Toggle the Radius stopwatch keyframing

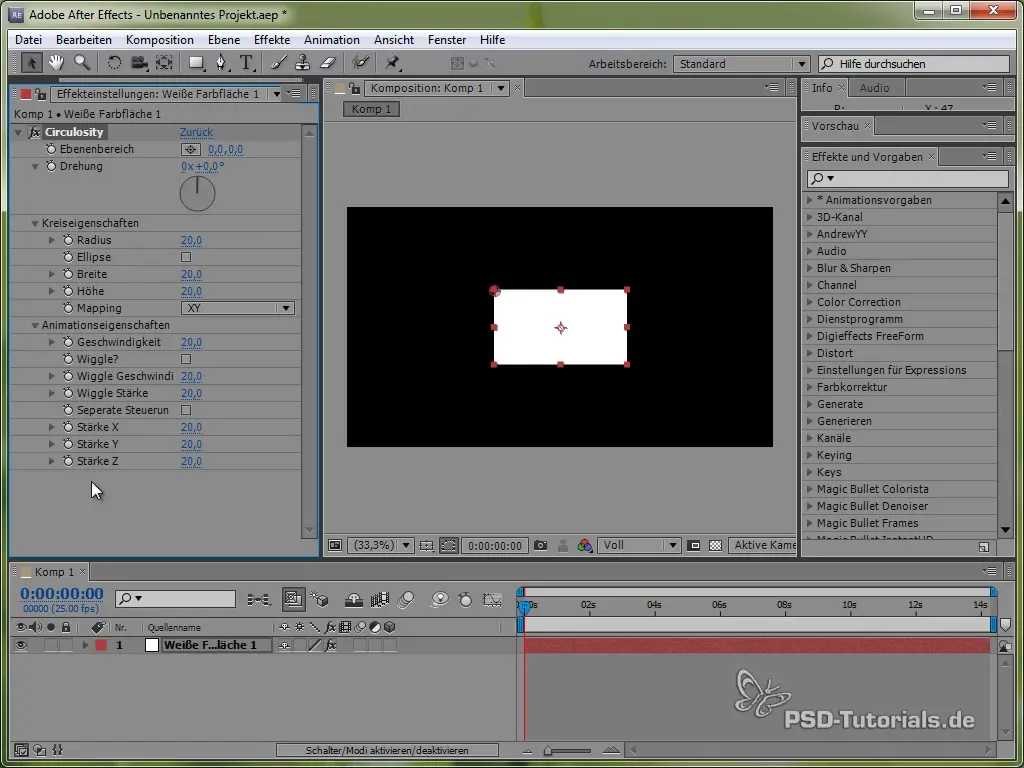pyautogui.click(x=68, y=240)
